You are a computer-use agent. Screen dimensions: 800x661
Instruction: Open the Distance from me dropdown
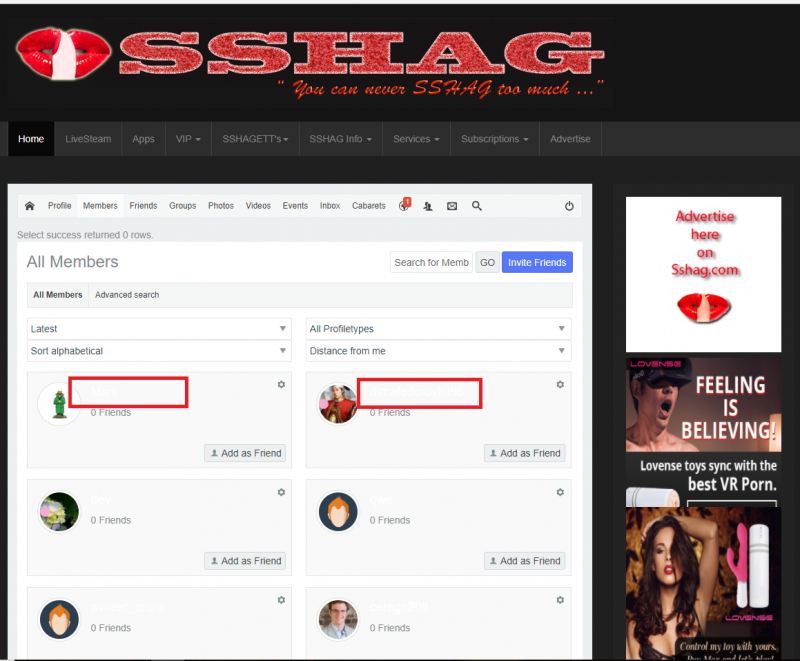point(438,351)
